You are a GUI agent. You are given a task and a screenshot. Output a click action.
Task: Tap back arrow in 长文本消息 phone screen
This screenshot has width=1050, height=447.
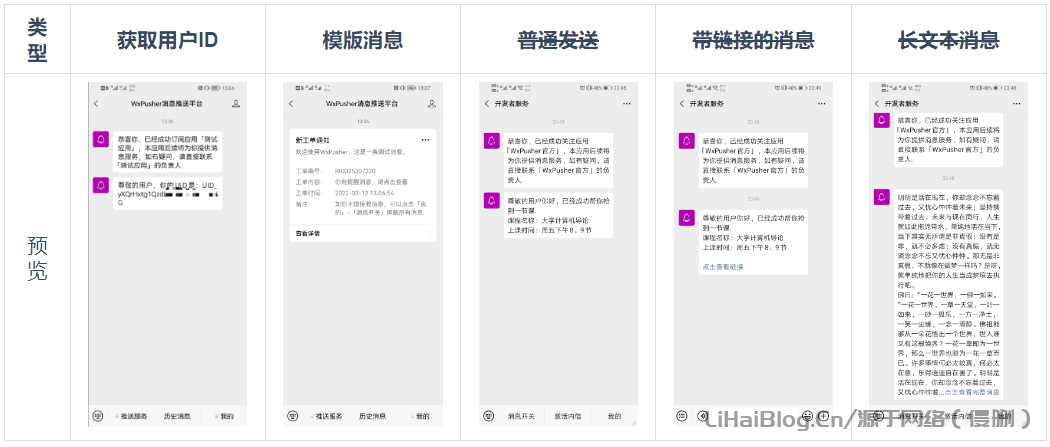[877, 104]
